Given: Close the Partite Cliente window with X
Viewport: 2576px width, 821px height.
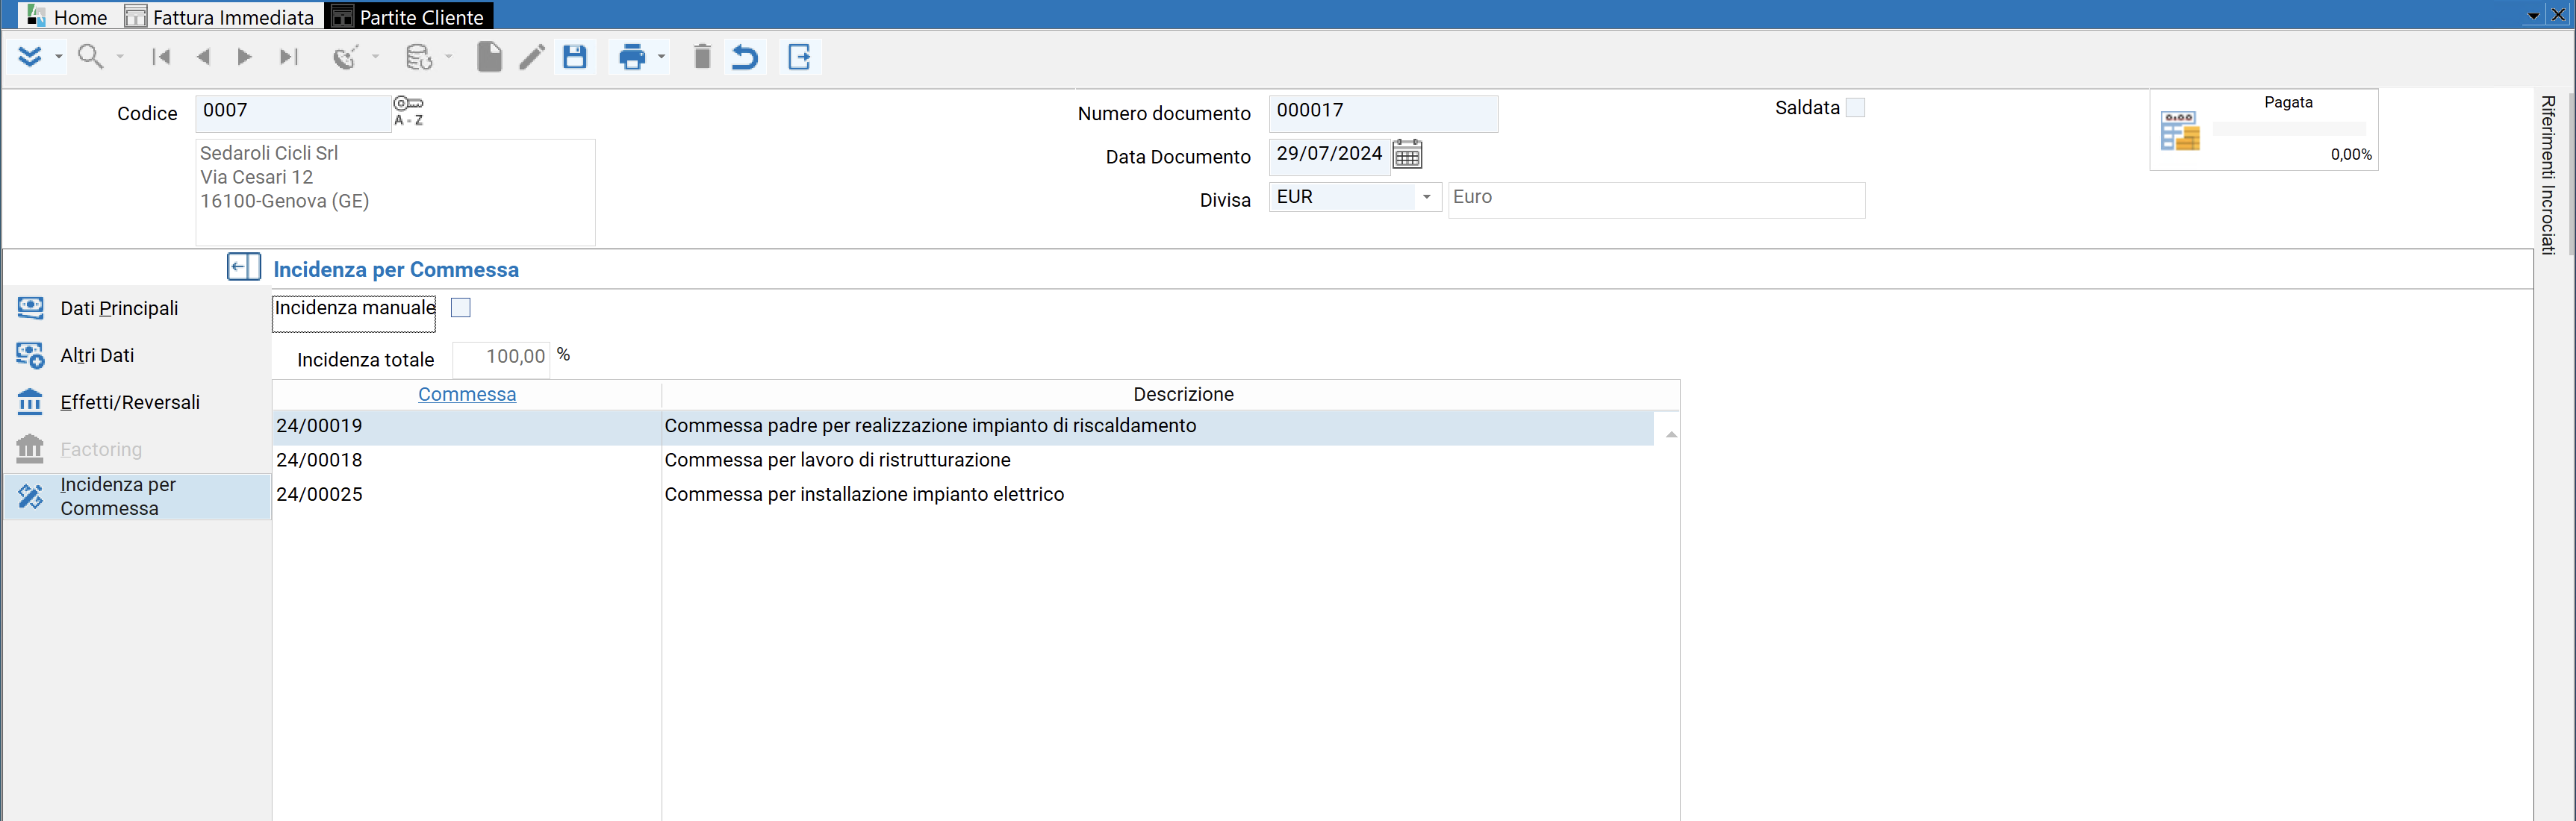Looking at the screenshot, I should click(x=2559, y=15).
